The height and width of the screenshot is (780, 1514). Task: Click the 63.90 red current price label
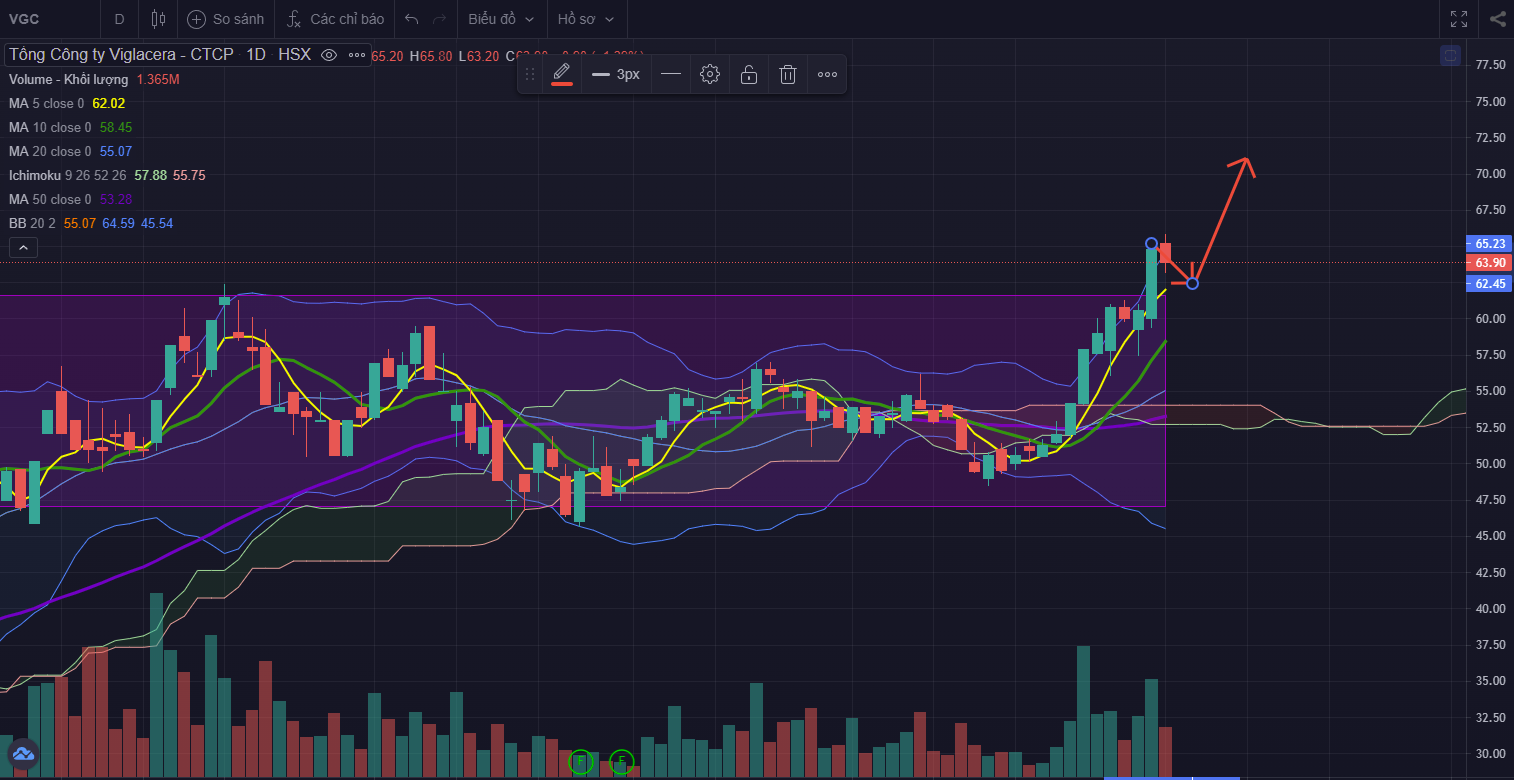[x=1489, y=263]
